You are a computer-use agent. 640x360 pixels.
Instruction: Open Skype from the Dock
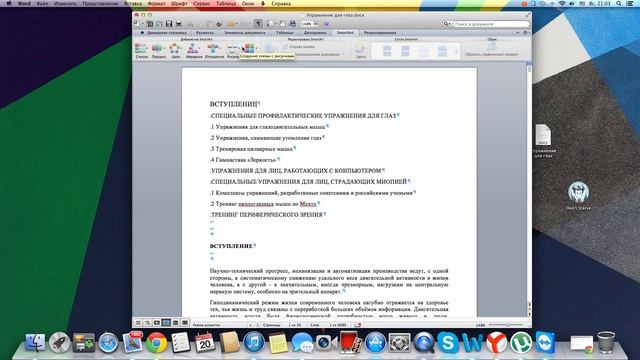point(448,342)
